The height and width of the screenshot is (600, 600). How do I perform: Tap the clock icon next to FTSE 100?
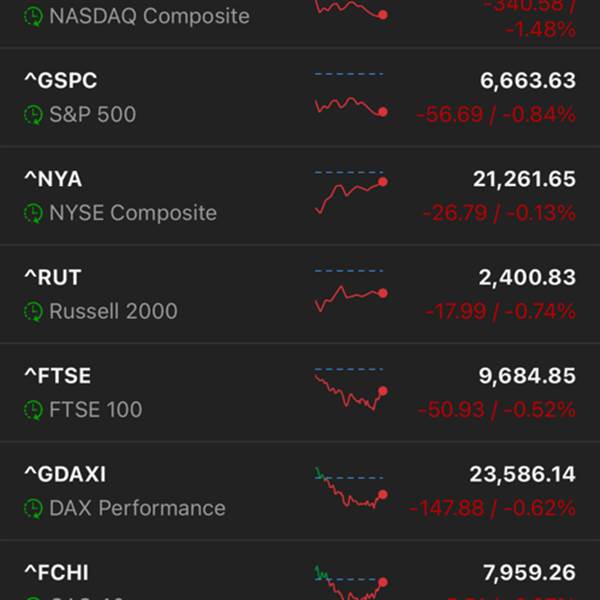coord(35,409)
